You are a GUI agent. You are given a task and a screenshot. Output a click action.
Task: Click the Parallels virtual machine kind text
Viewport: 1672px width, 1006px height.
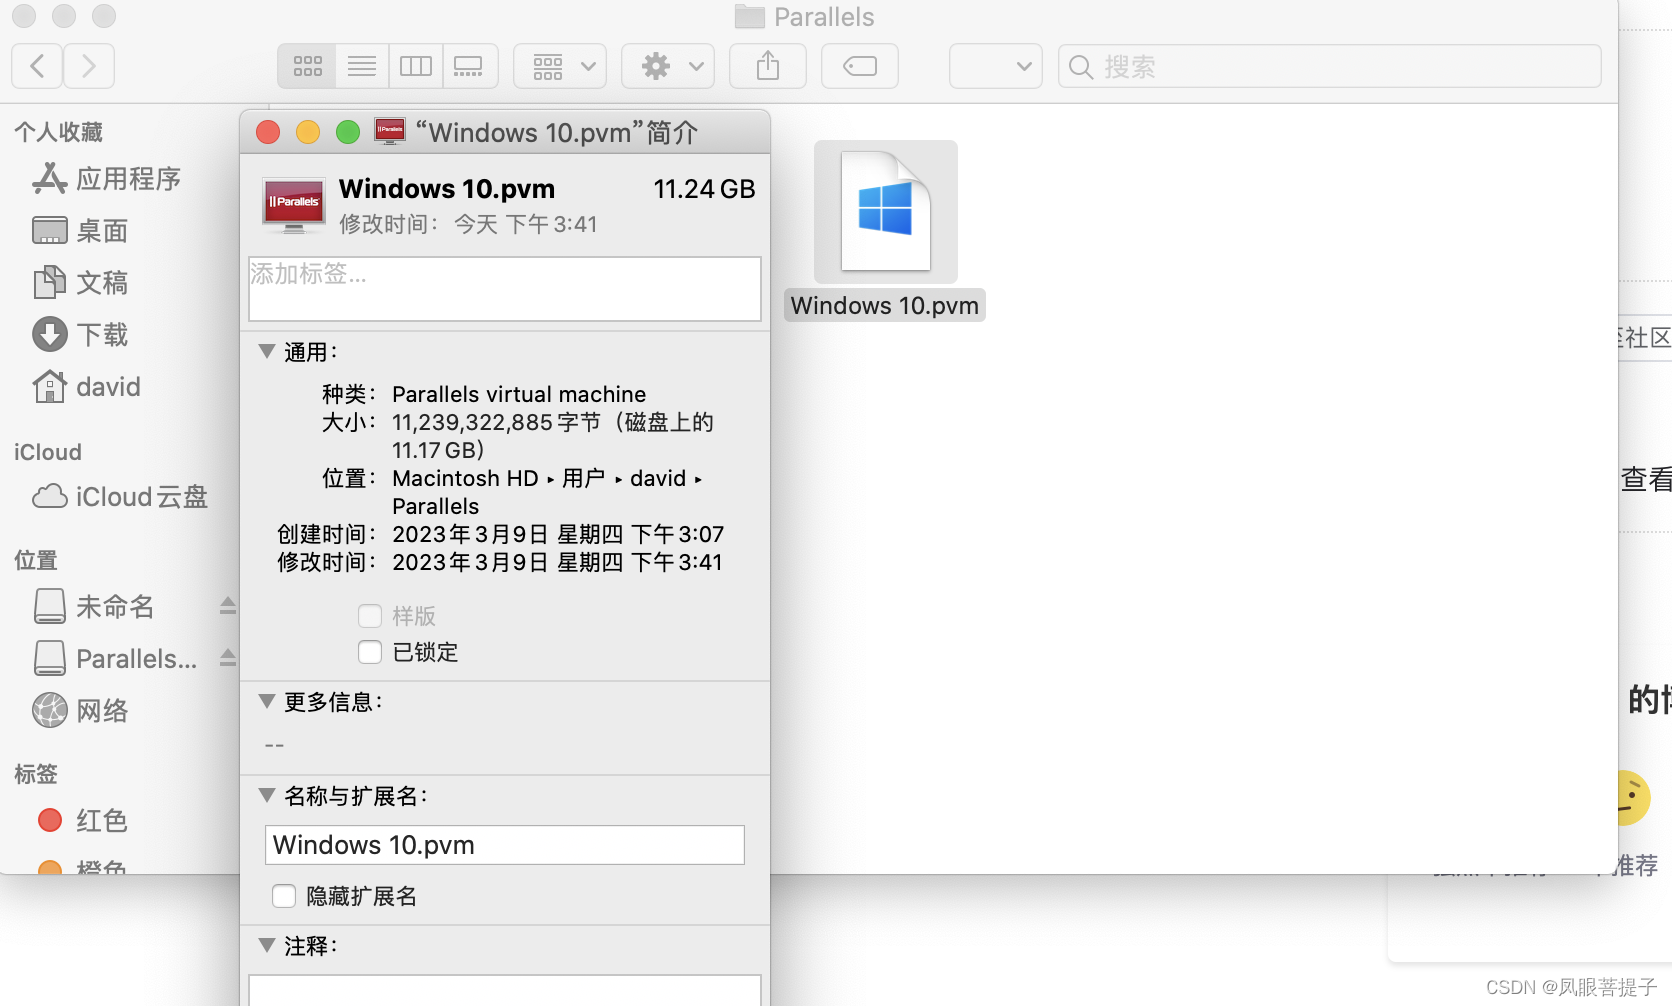[x=519, y=394]
